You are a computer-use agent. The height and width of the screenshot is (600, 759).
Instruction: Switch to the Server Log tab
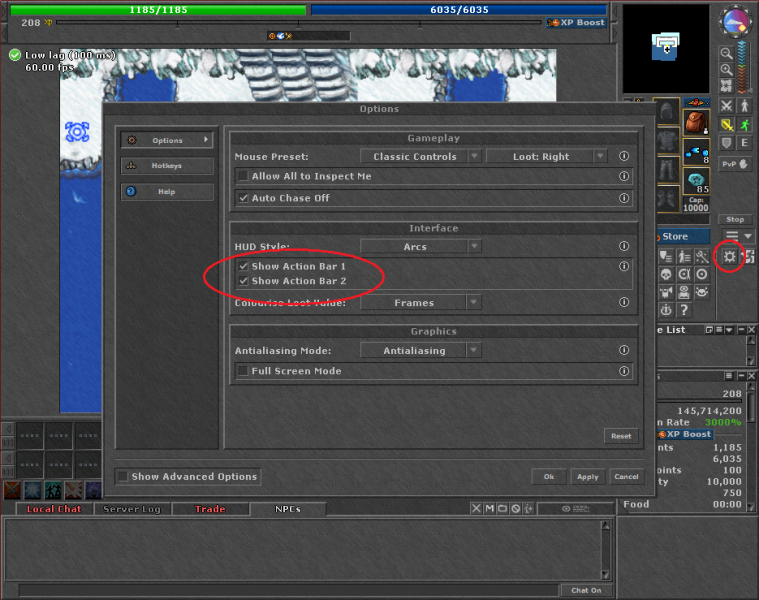pyautogui.click(x=132, y=509)
